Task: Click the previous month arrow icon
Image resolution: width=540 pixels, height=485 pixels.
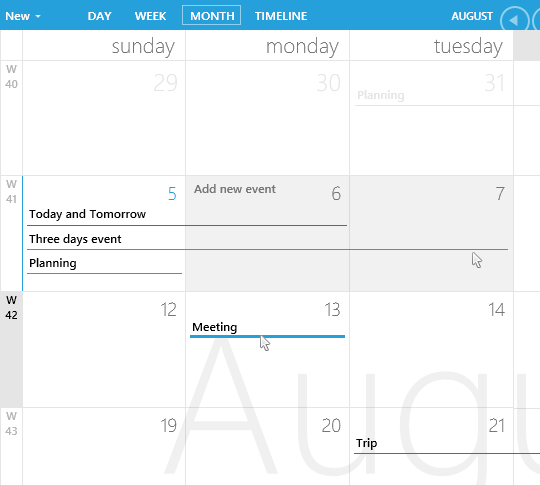Action: pyautogui.click(x=514, y=21)
